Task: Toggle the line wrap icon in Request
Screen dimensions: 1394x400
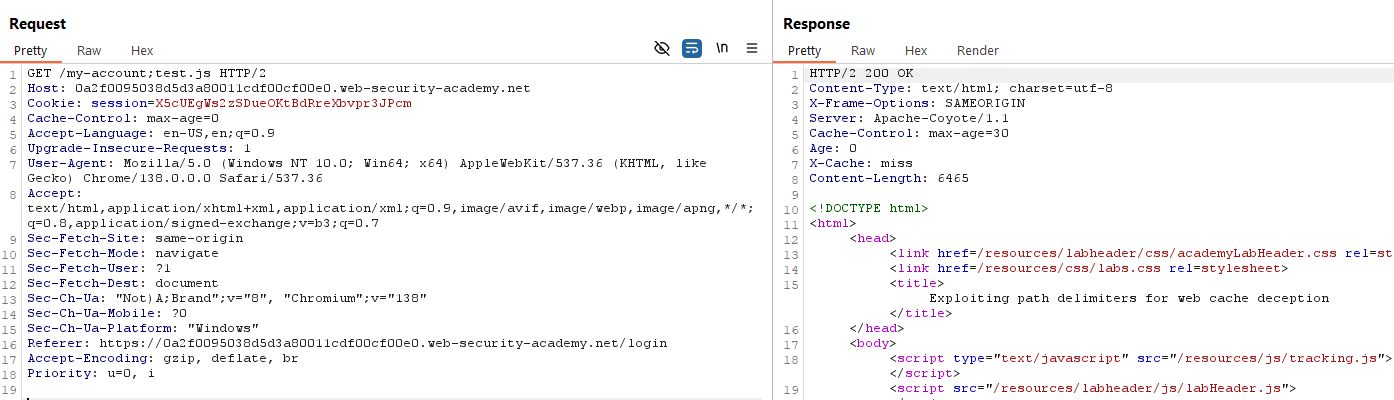Action: tap(692, 48)
